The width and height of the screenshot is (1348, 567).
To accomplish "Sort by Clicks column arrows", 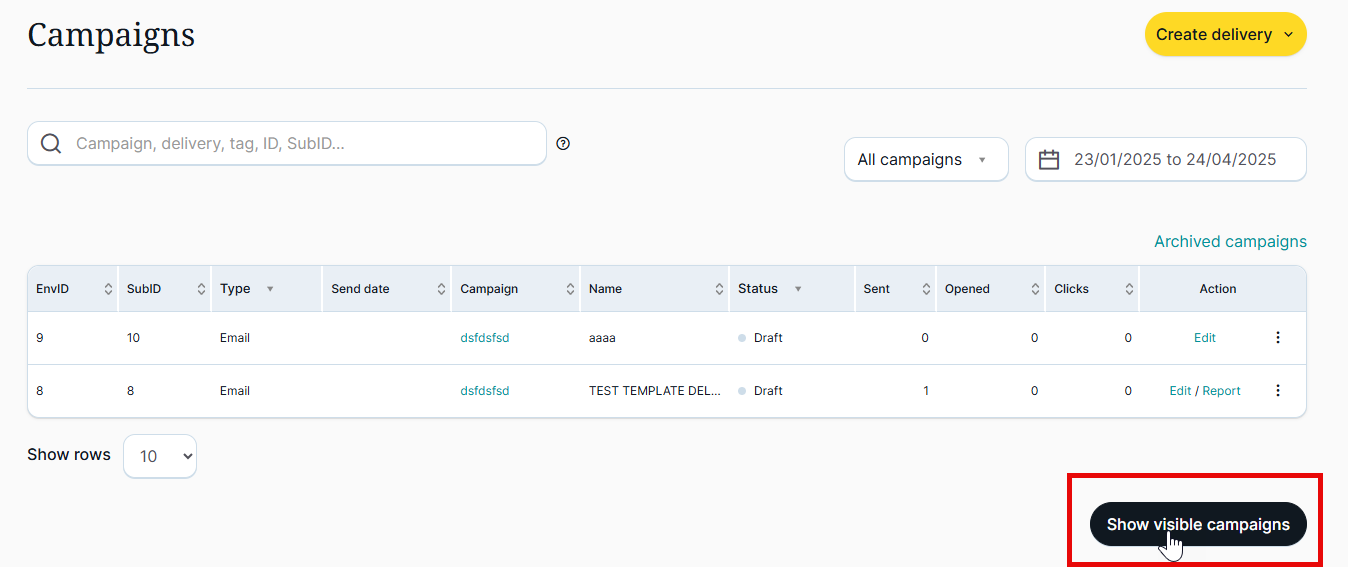I will click(x=1129, y=289).
